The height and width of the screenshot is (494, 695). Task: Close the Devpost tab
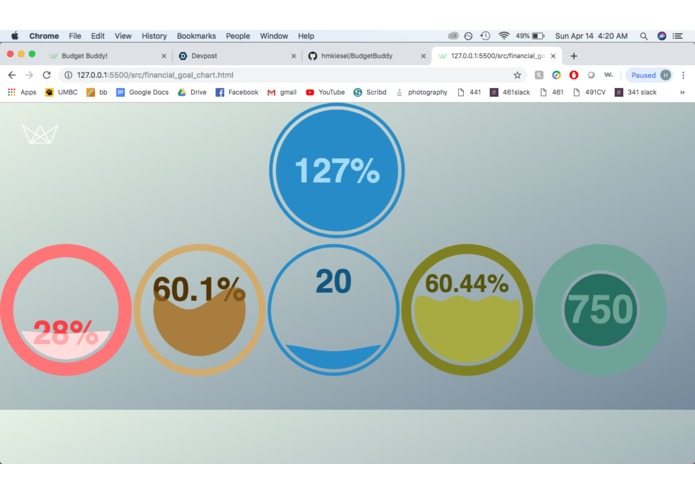(x=293, y=56)
